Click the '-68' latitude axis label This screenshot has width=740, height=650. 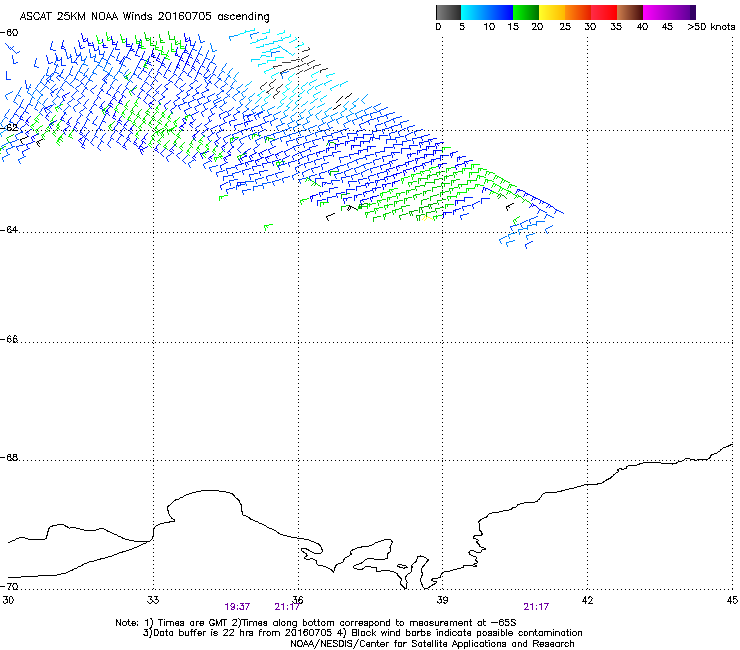click(x=9, y=458)
